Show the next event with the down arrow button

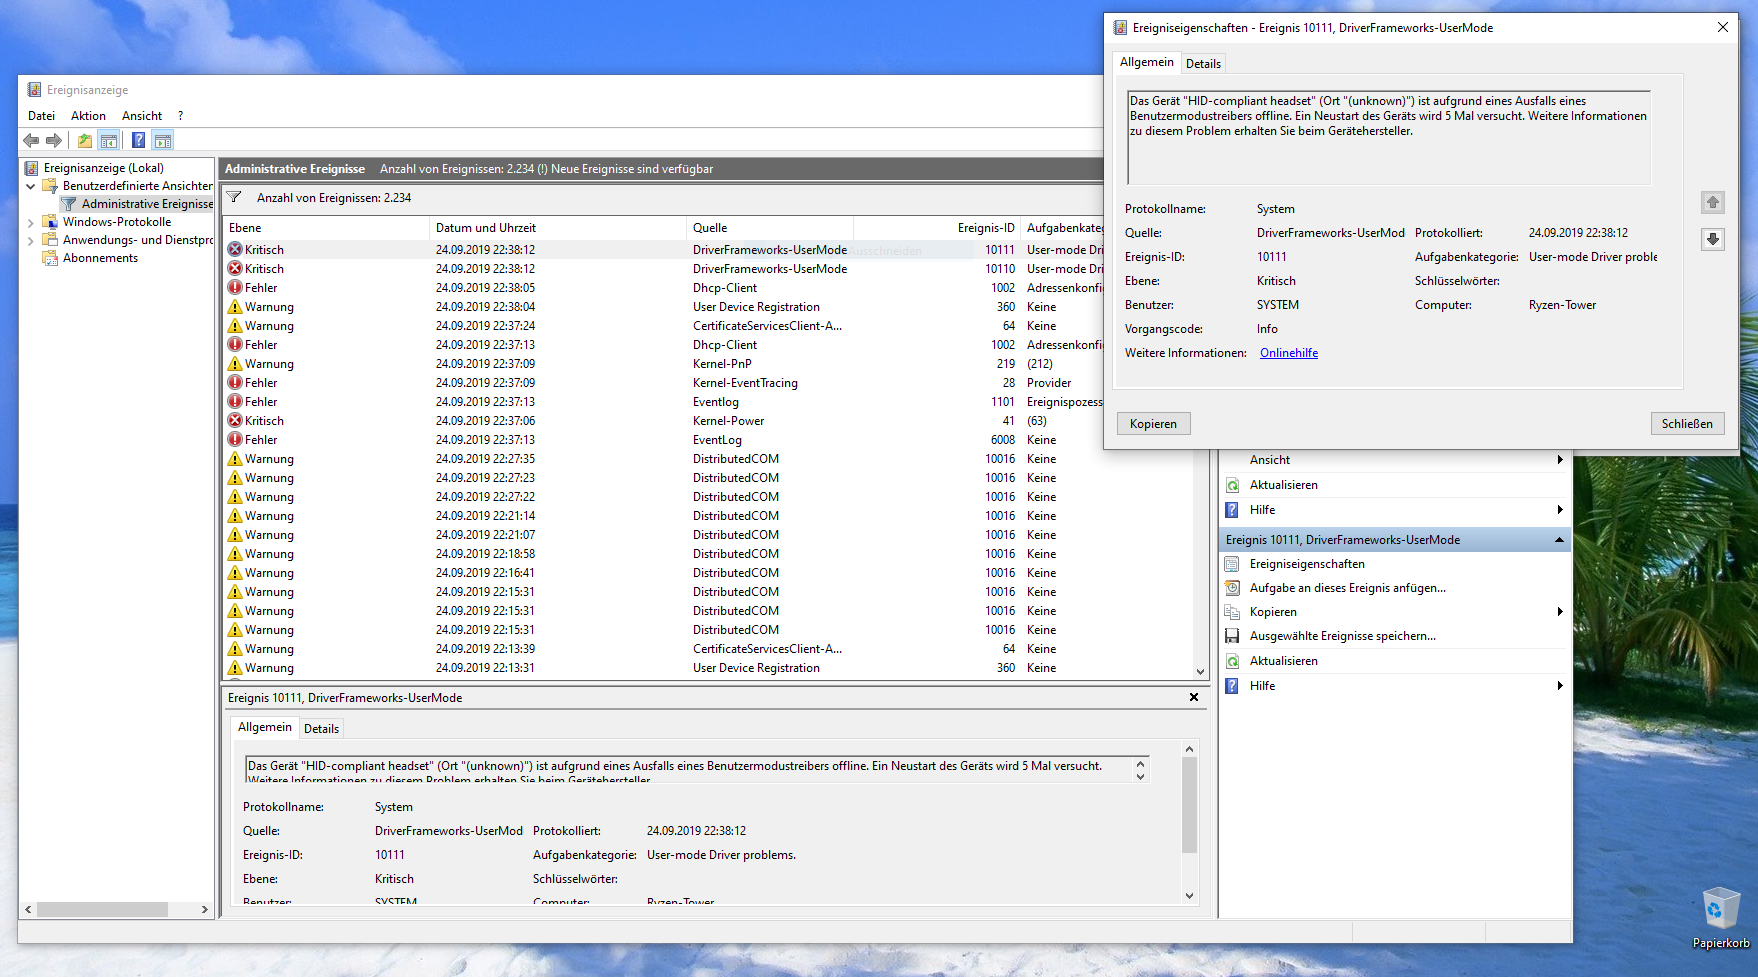tap(1713, 239)
